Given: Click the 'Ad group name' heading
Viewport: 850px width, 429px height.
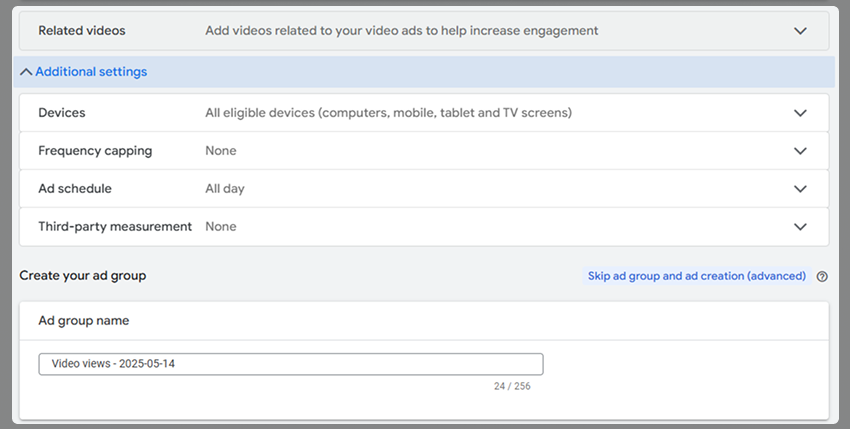Looking at the screenshot, I should pyautogui.click(x=83, y=321).
